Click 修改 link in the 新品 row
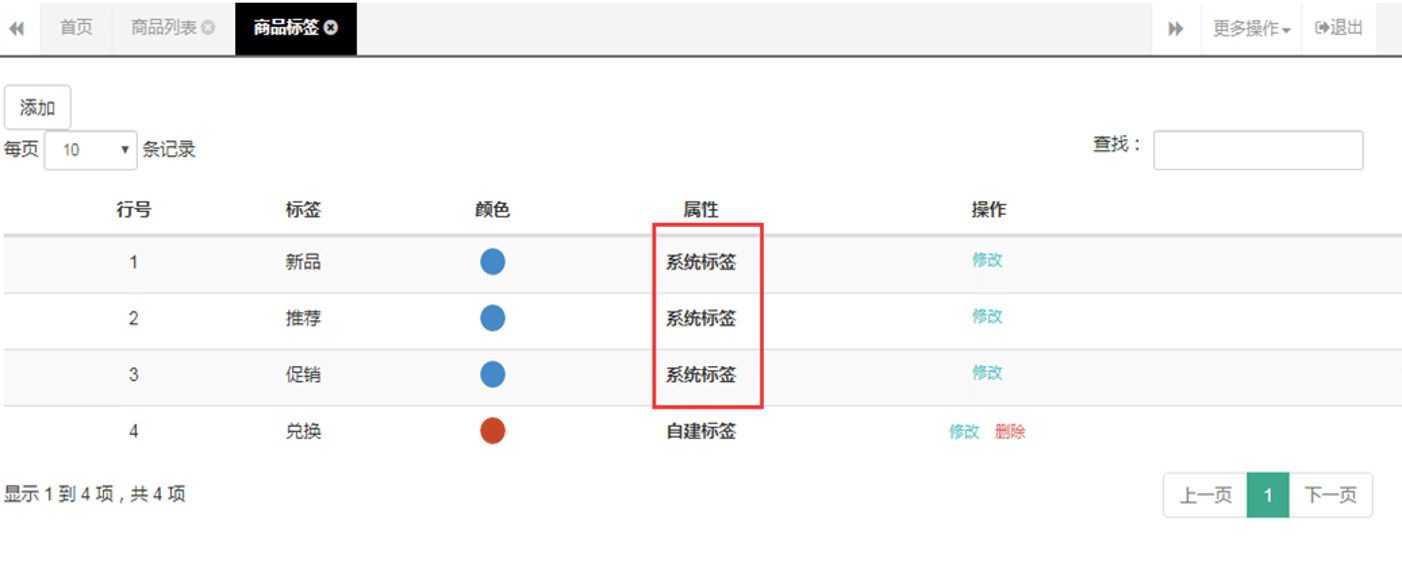The image size is (1402, 562). point(987,260)
